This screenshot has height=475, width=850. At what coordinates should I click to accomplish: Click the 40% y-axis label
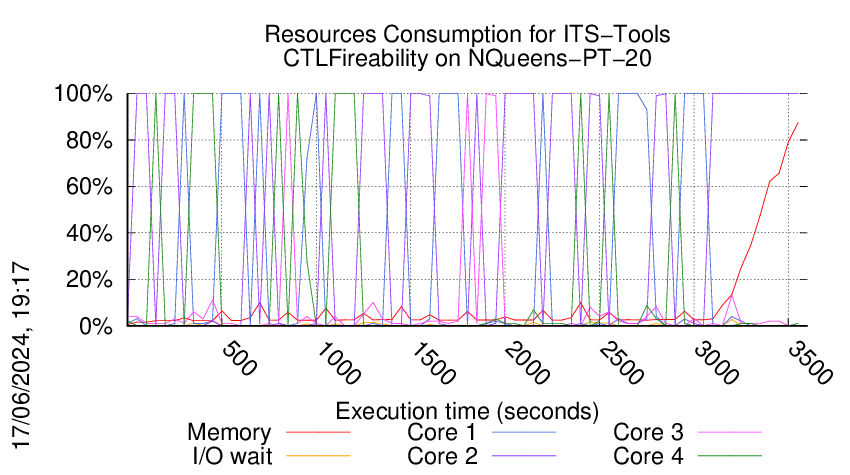pyautogui.click(x=89, y=234)
